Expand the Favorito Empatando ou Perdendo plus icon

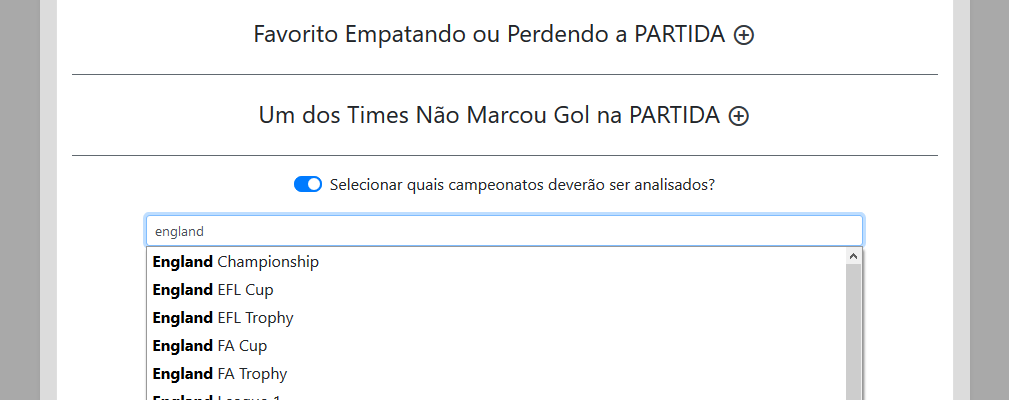click(x=744, y=35)
